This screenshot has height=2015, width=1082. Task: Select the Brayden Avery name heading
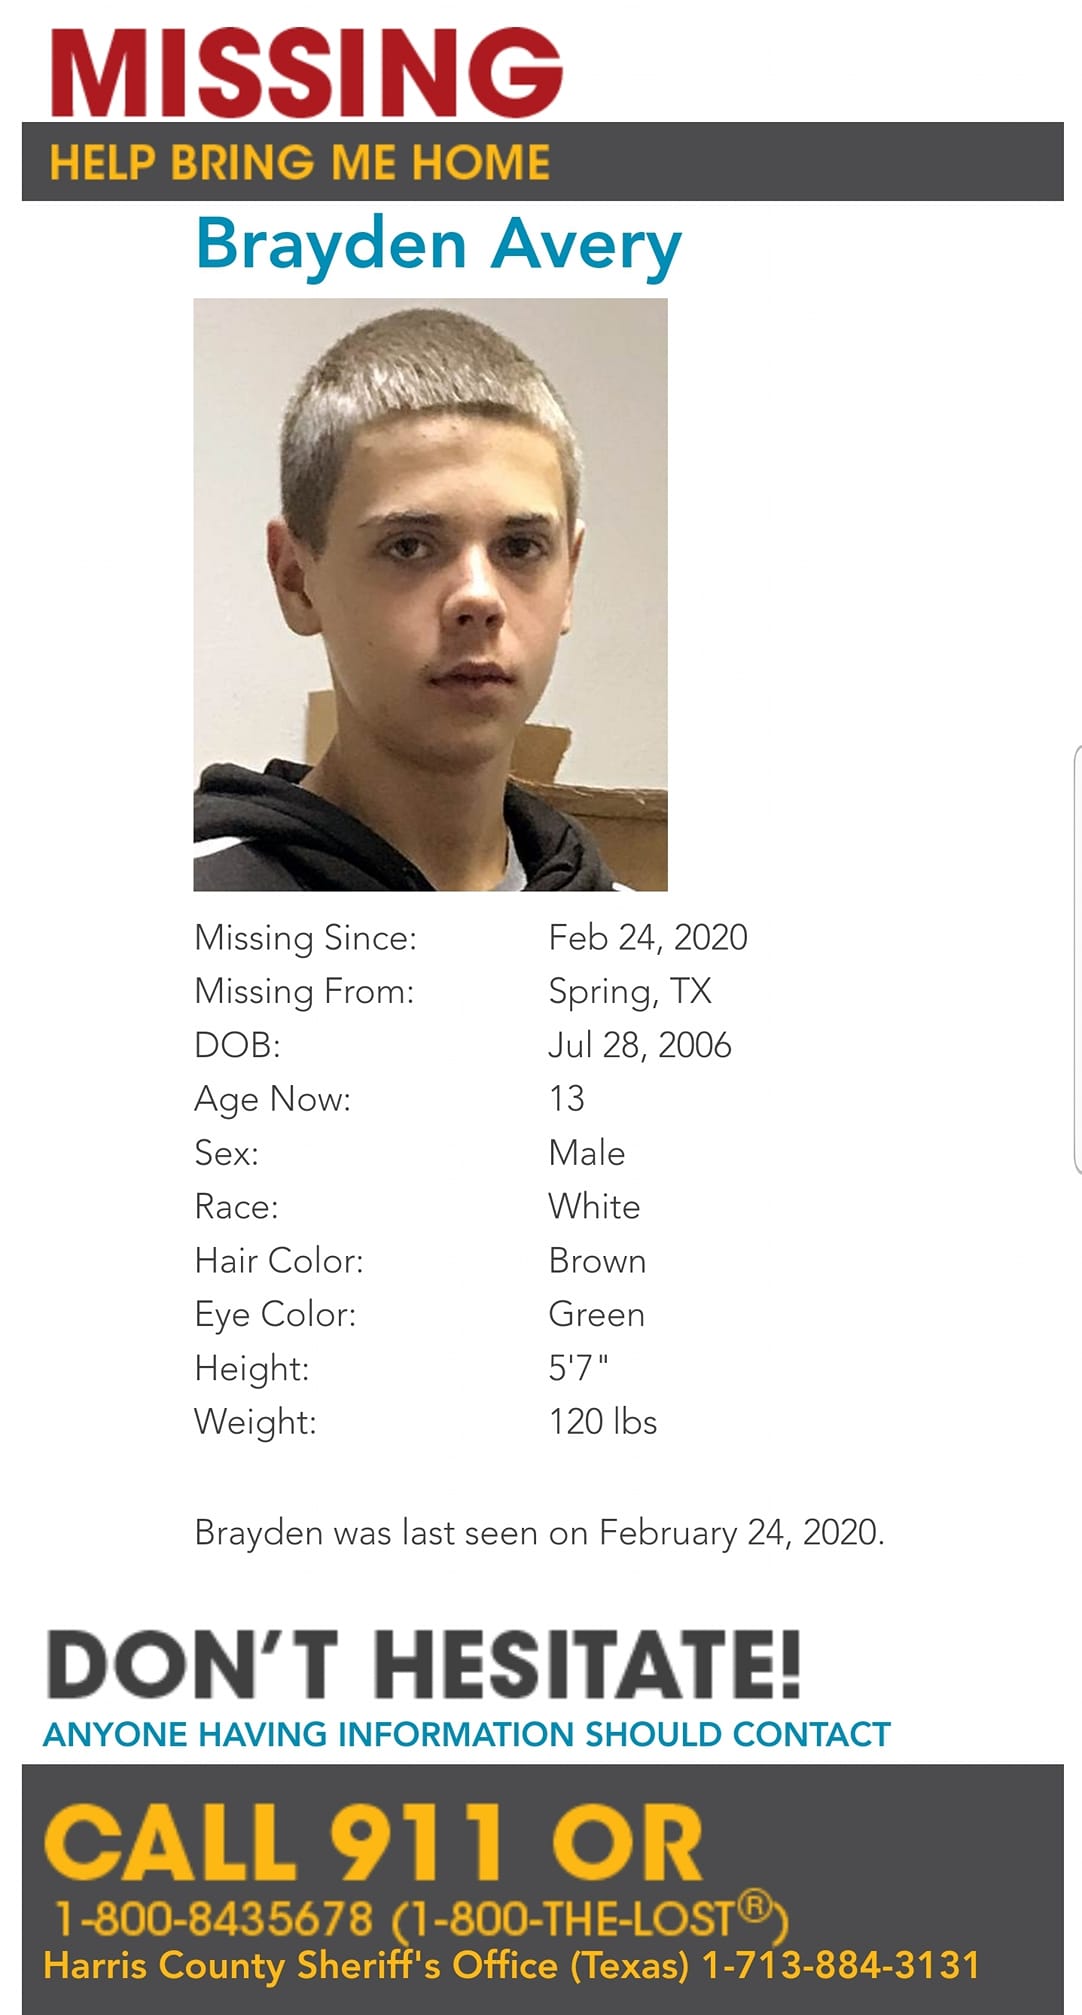438,245
